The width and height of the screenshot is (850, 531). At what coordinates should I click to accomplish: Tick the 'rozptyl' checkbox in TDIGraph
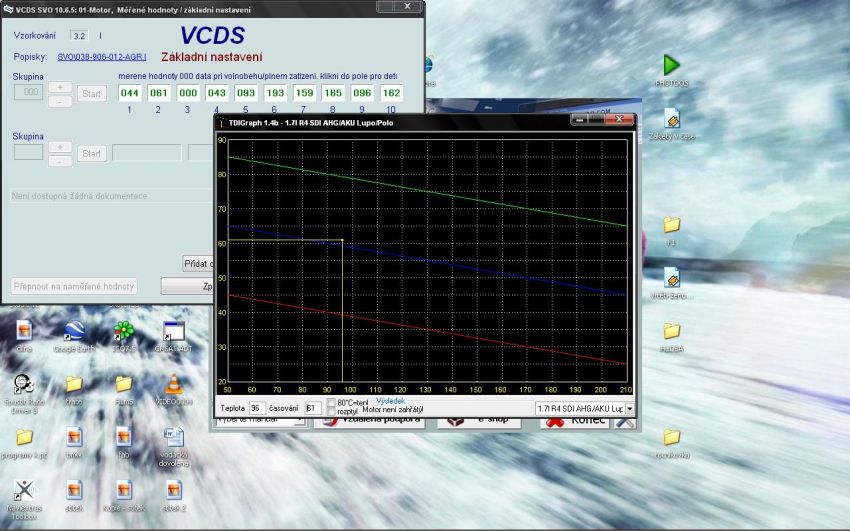(331, 411)
